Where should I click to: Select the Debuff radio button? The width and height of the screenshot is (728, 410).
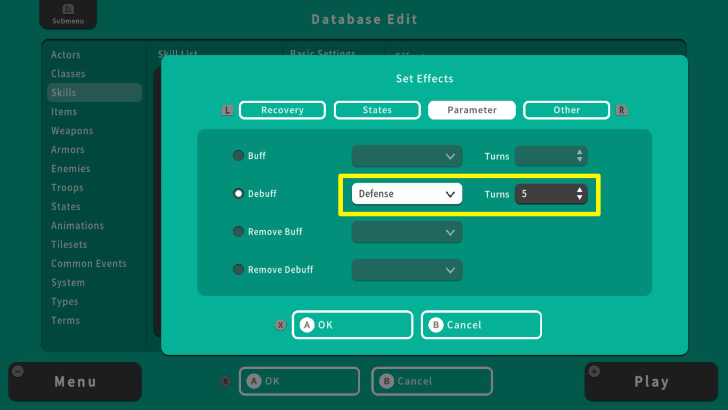pyautogui.click(x=238, y=194)
